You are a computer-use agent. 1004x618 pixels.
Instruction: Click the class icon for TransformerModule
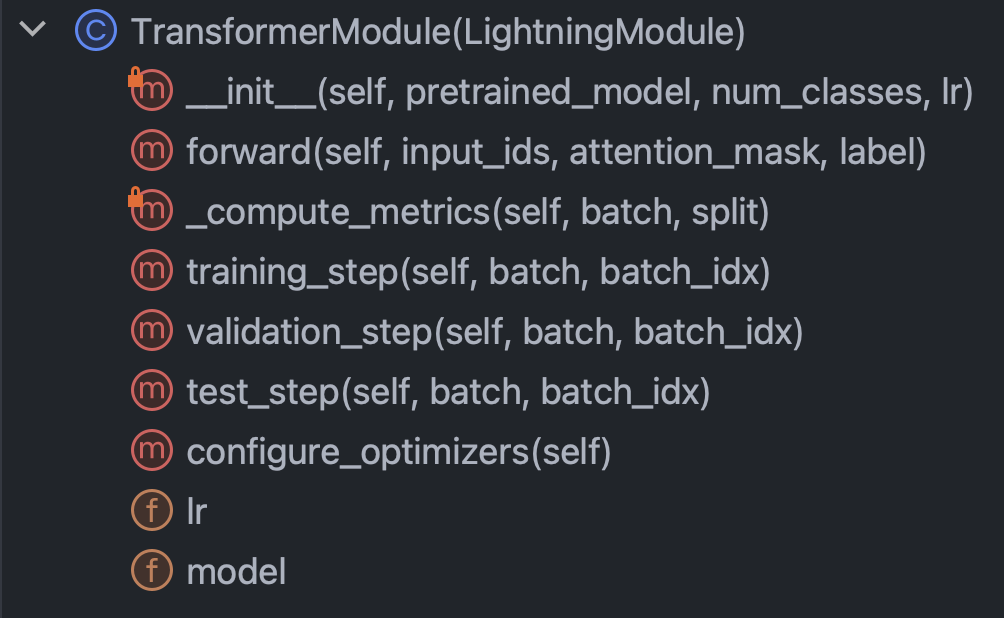95,30
